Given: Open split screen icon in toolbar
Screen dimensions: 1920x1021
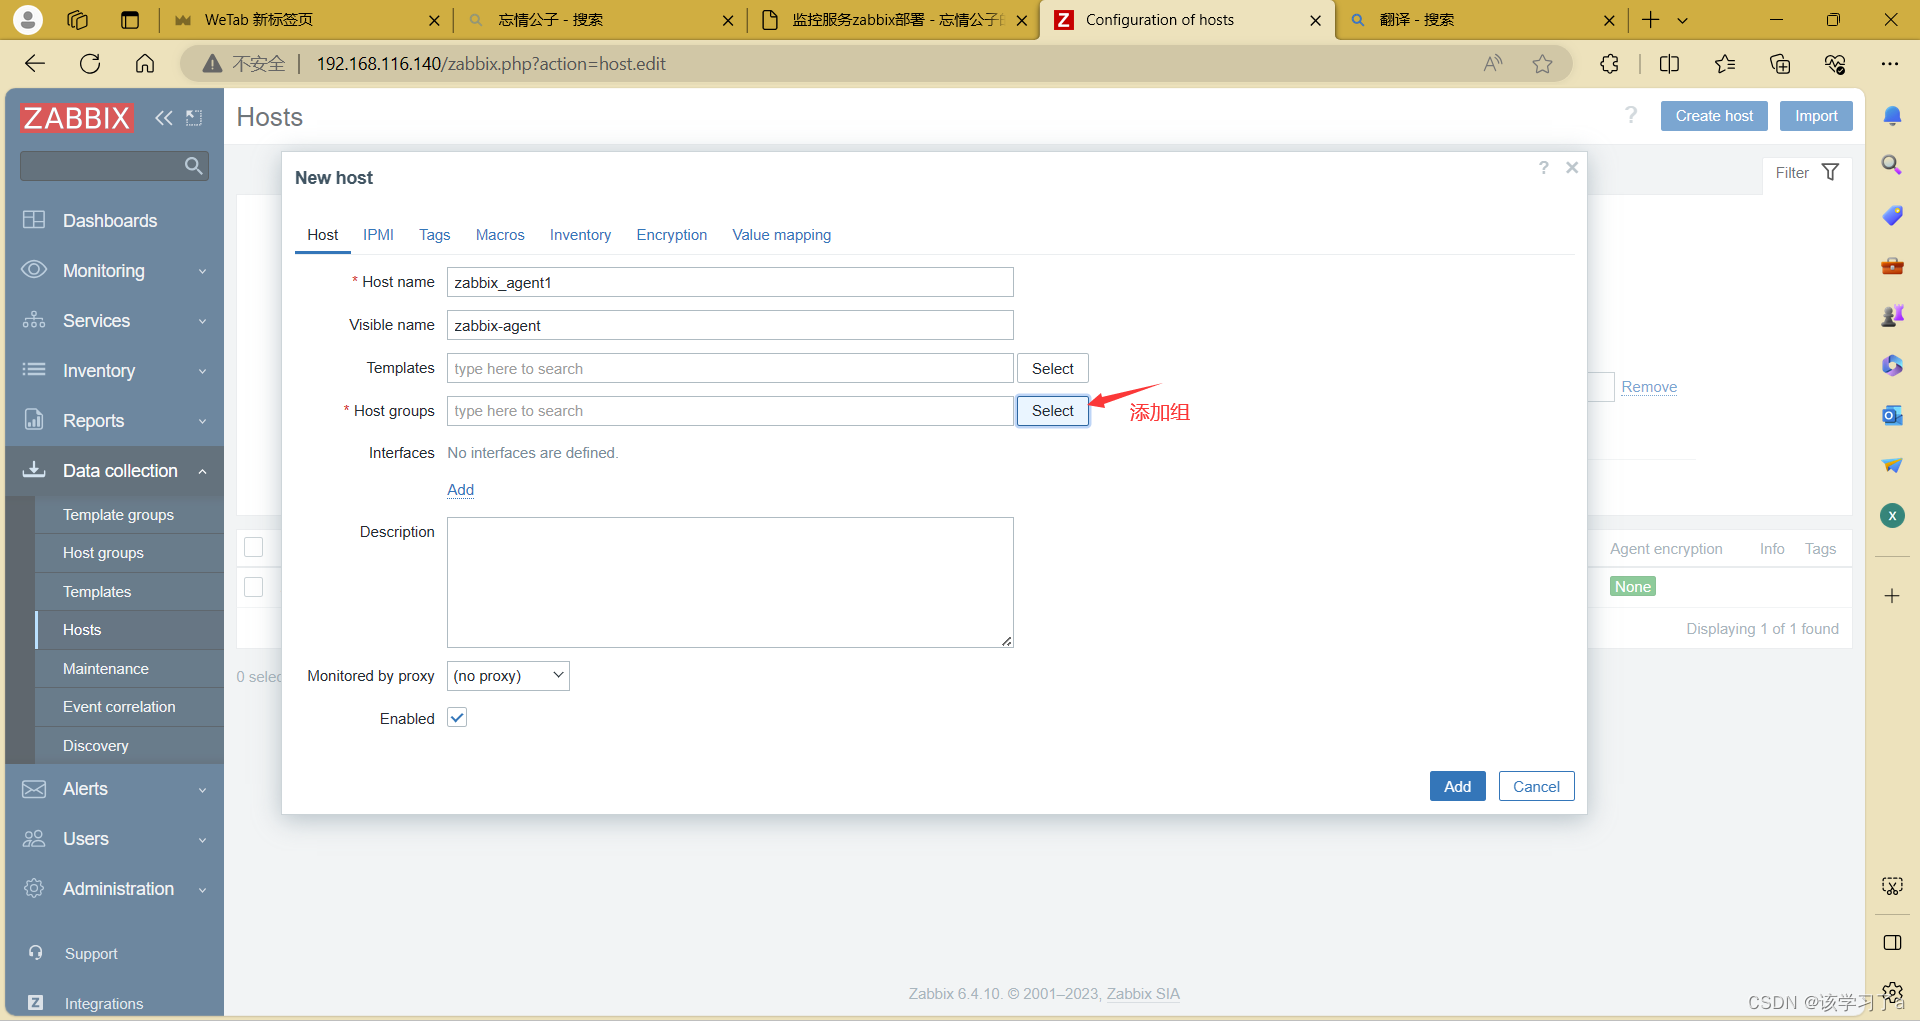Looking at the screenshot, I should [x=1669, y=64].
